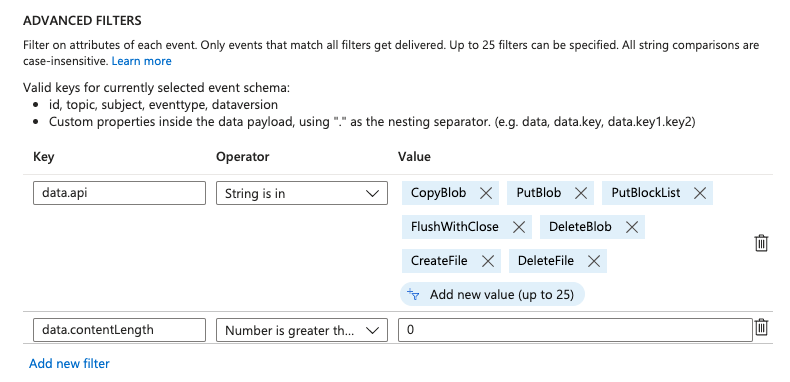The width and height of the screenshot is (790, 382).
Task: Remove the DeleteFile value tag
Action: pos(594,261)
